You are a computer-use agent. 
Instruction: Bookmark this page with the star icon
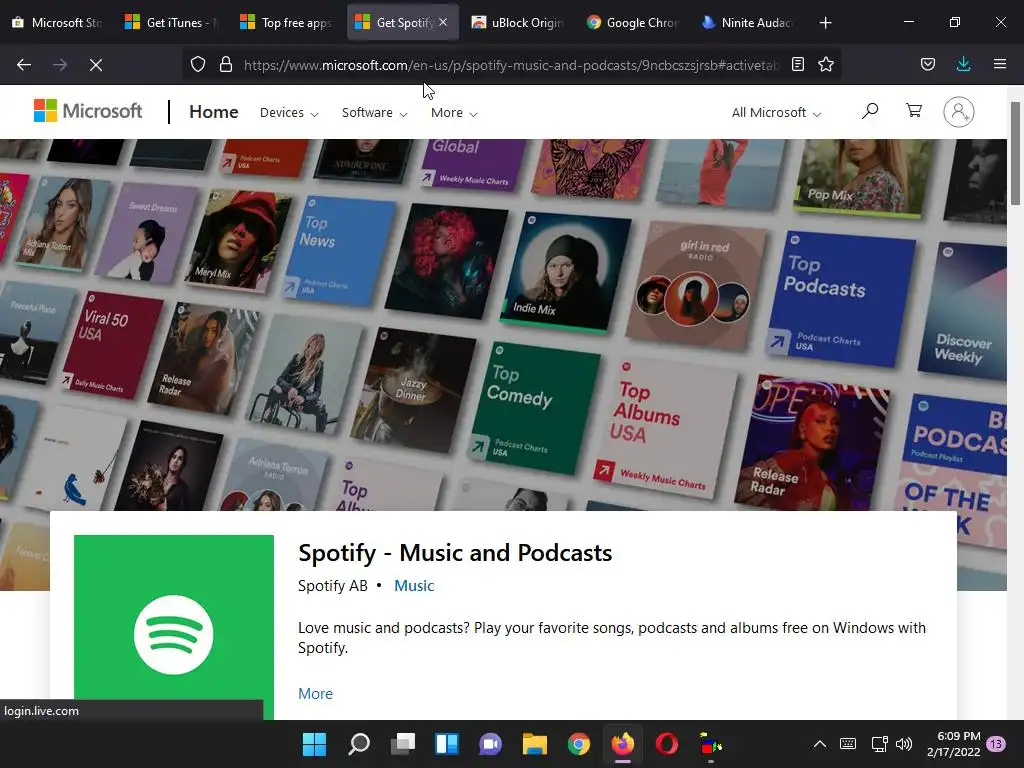[826, 64]
